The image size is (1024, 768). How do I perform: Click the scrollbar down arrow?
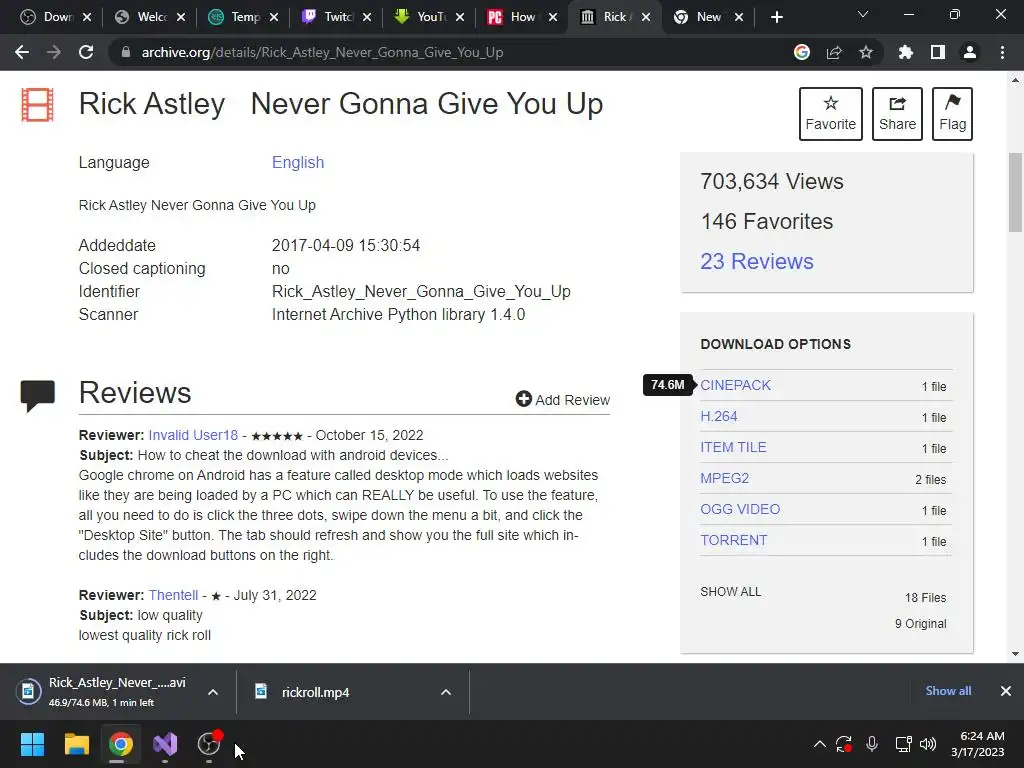[1015, 654]
